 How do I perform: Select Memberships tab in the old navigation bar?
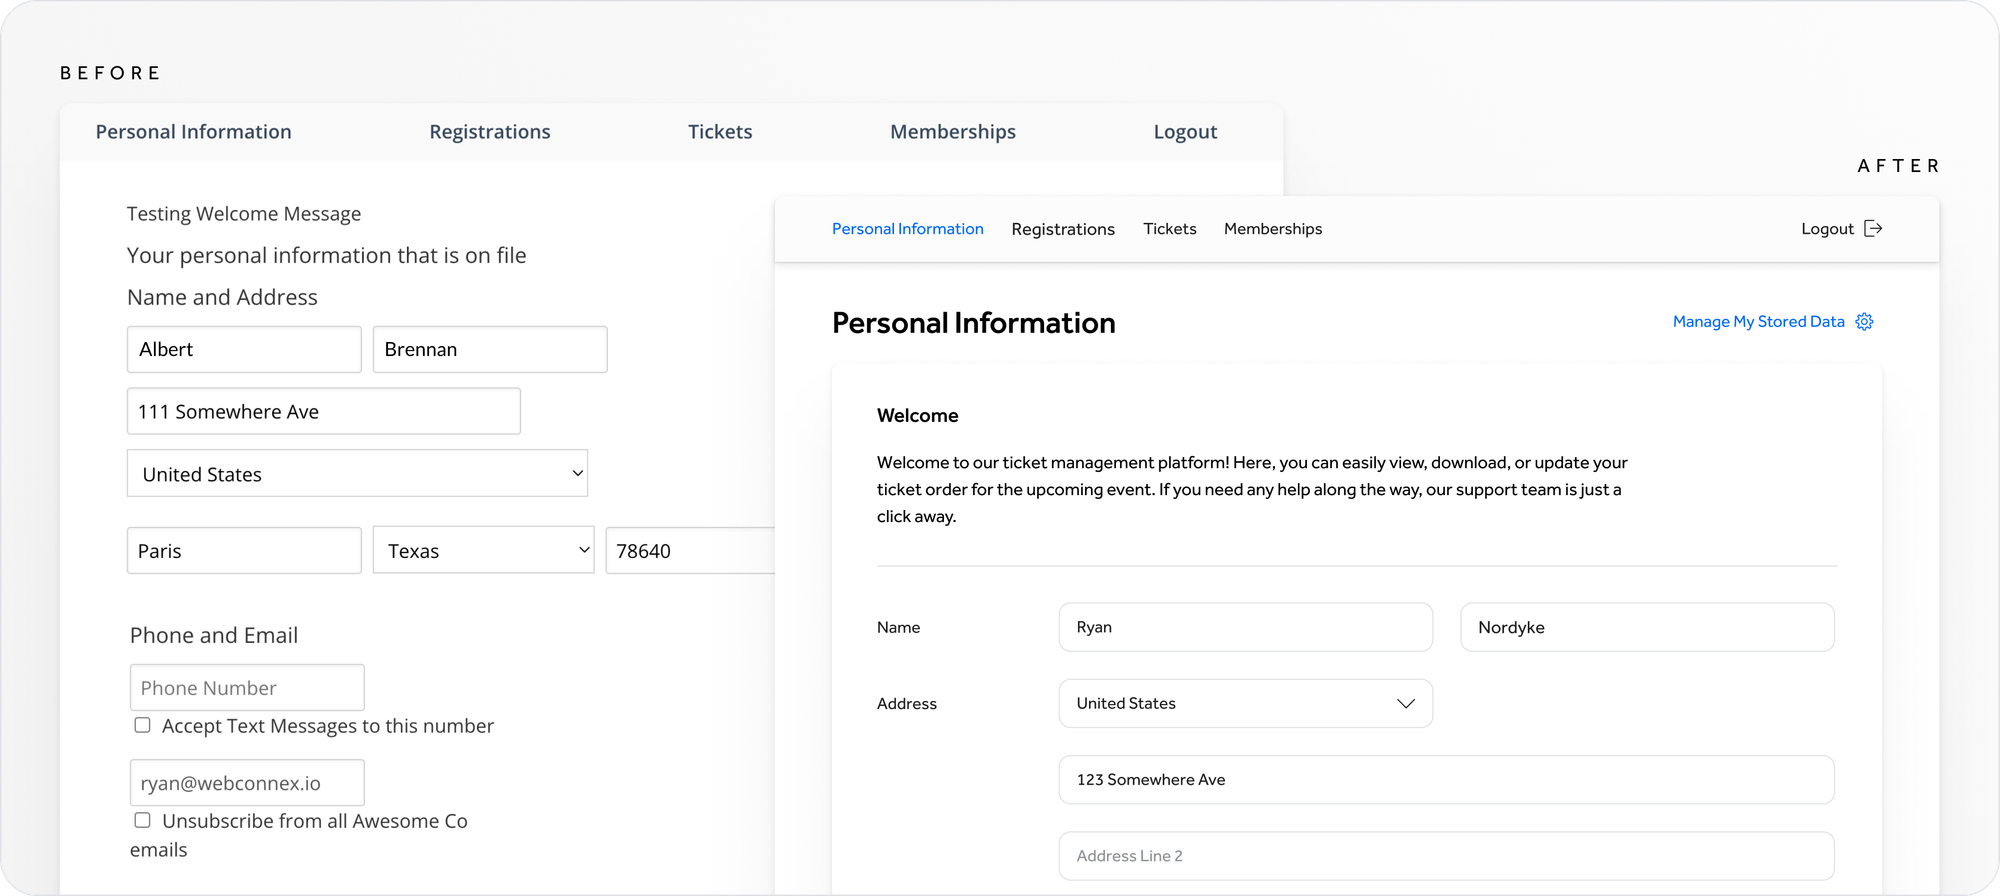(x=952, y=132)
